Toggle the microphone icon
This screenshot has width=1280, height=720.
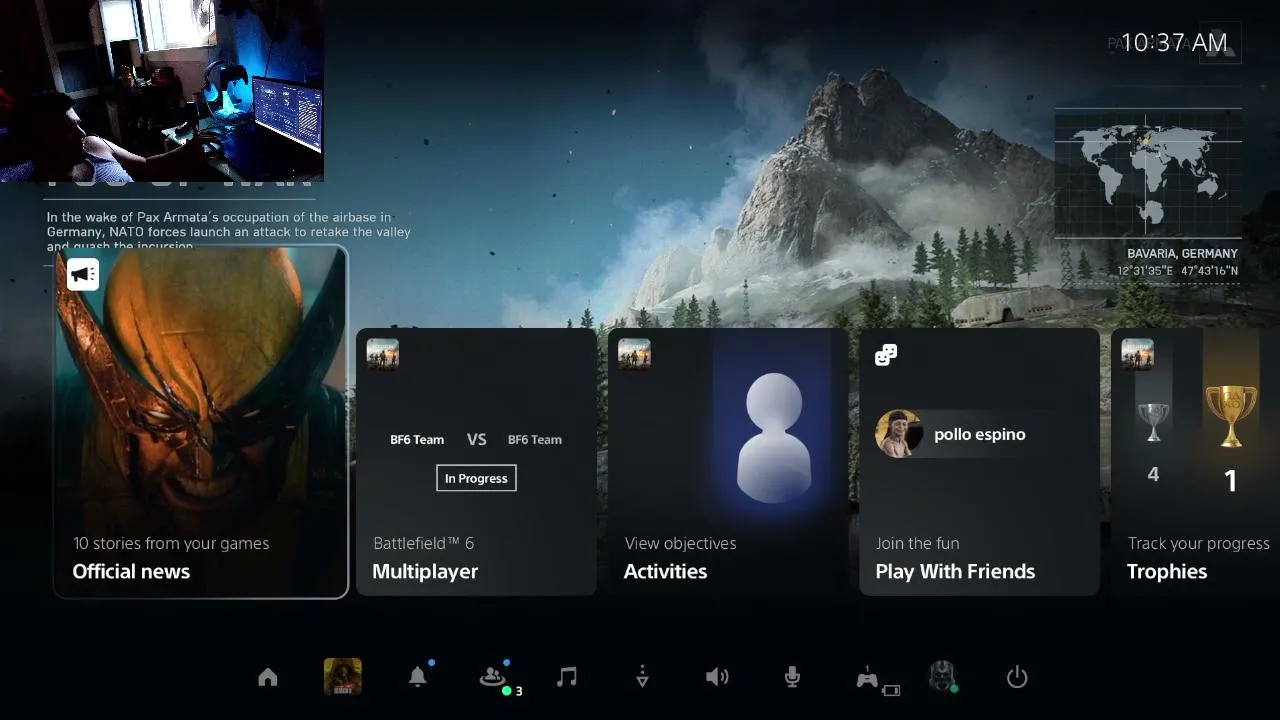(792, 677)
